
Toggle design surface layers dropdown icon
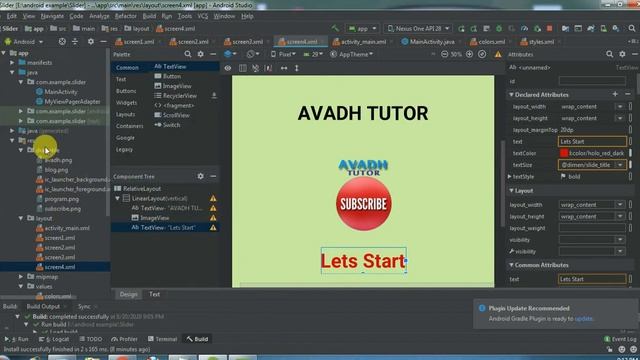230,54
